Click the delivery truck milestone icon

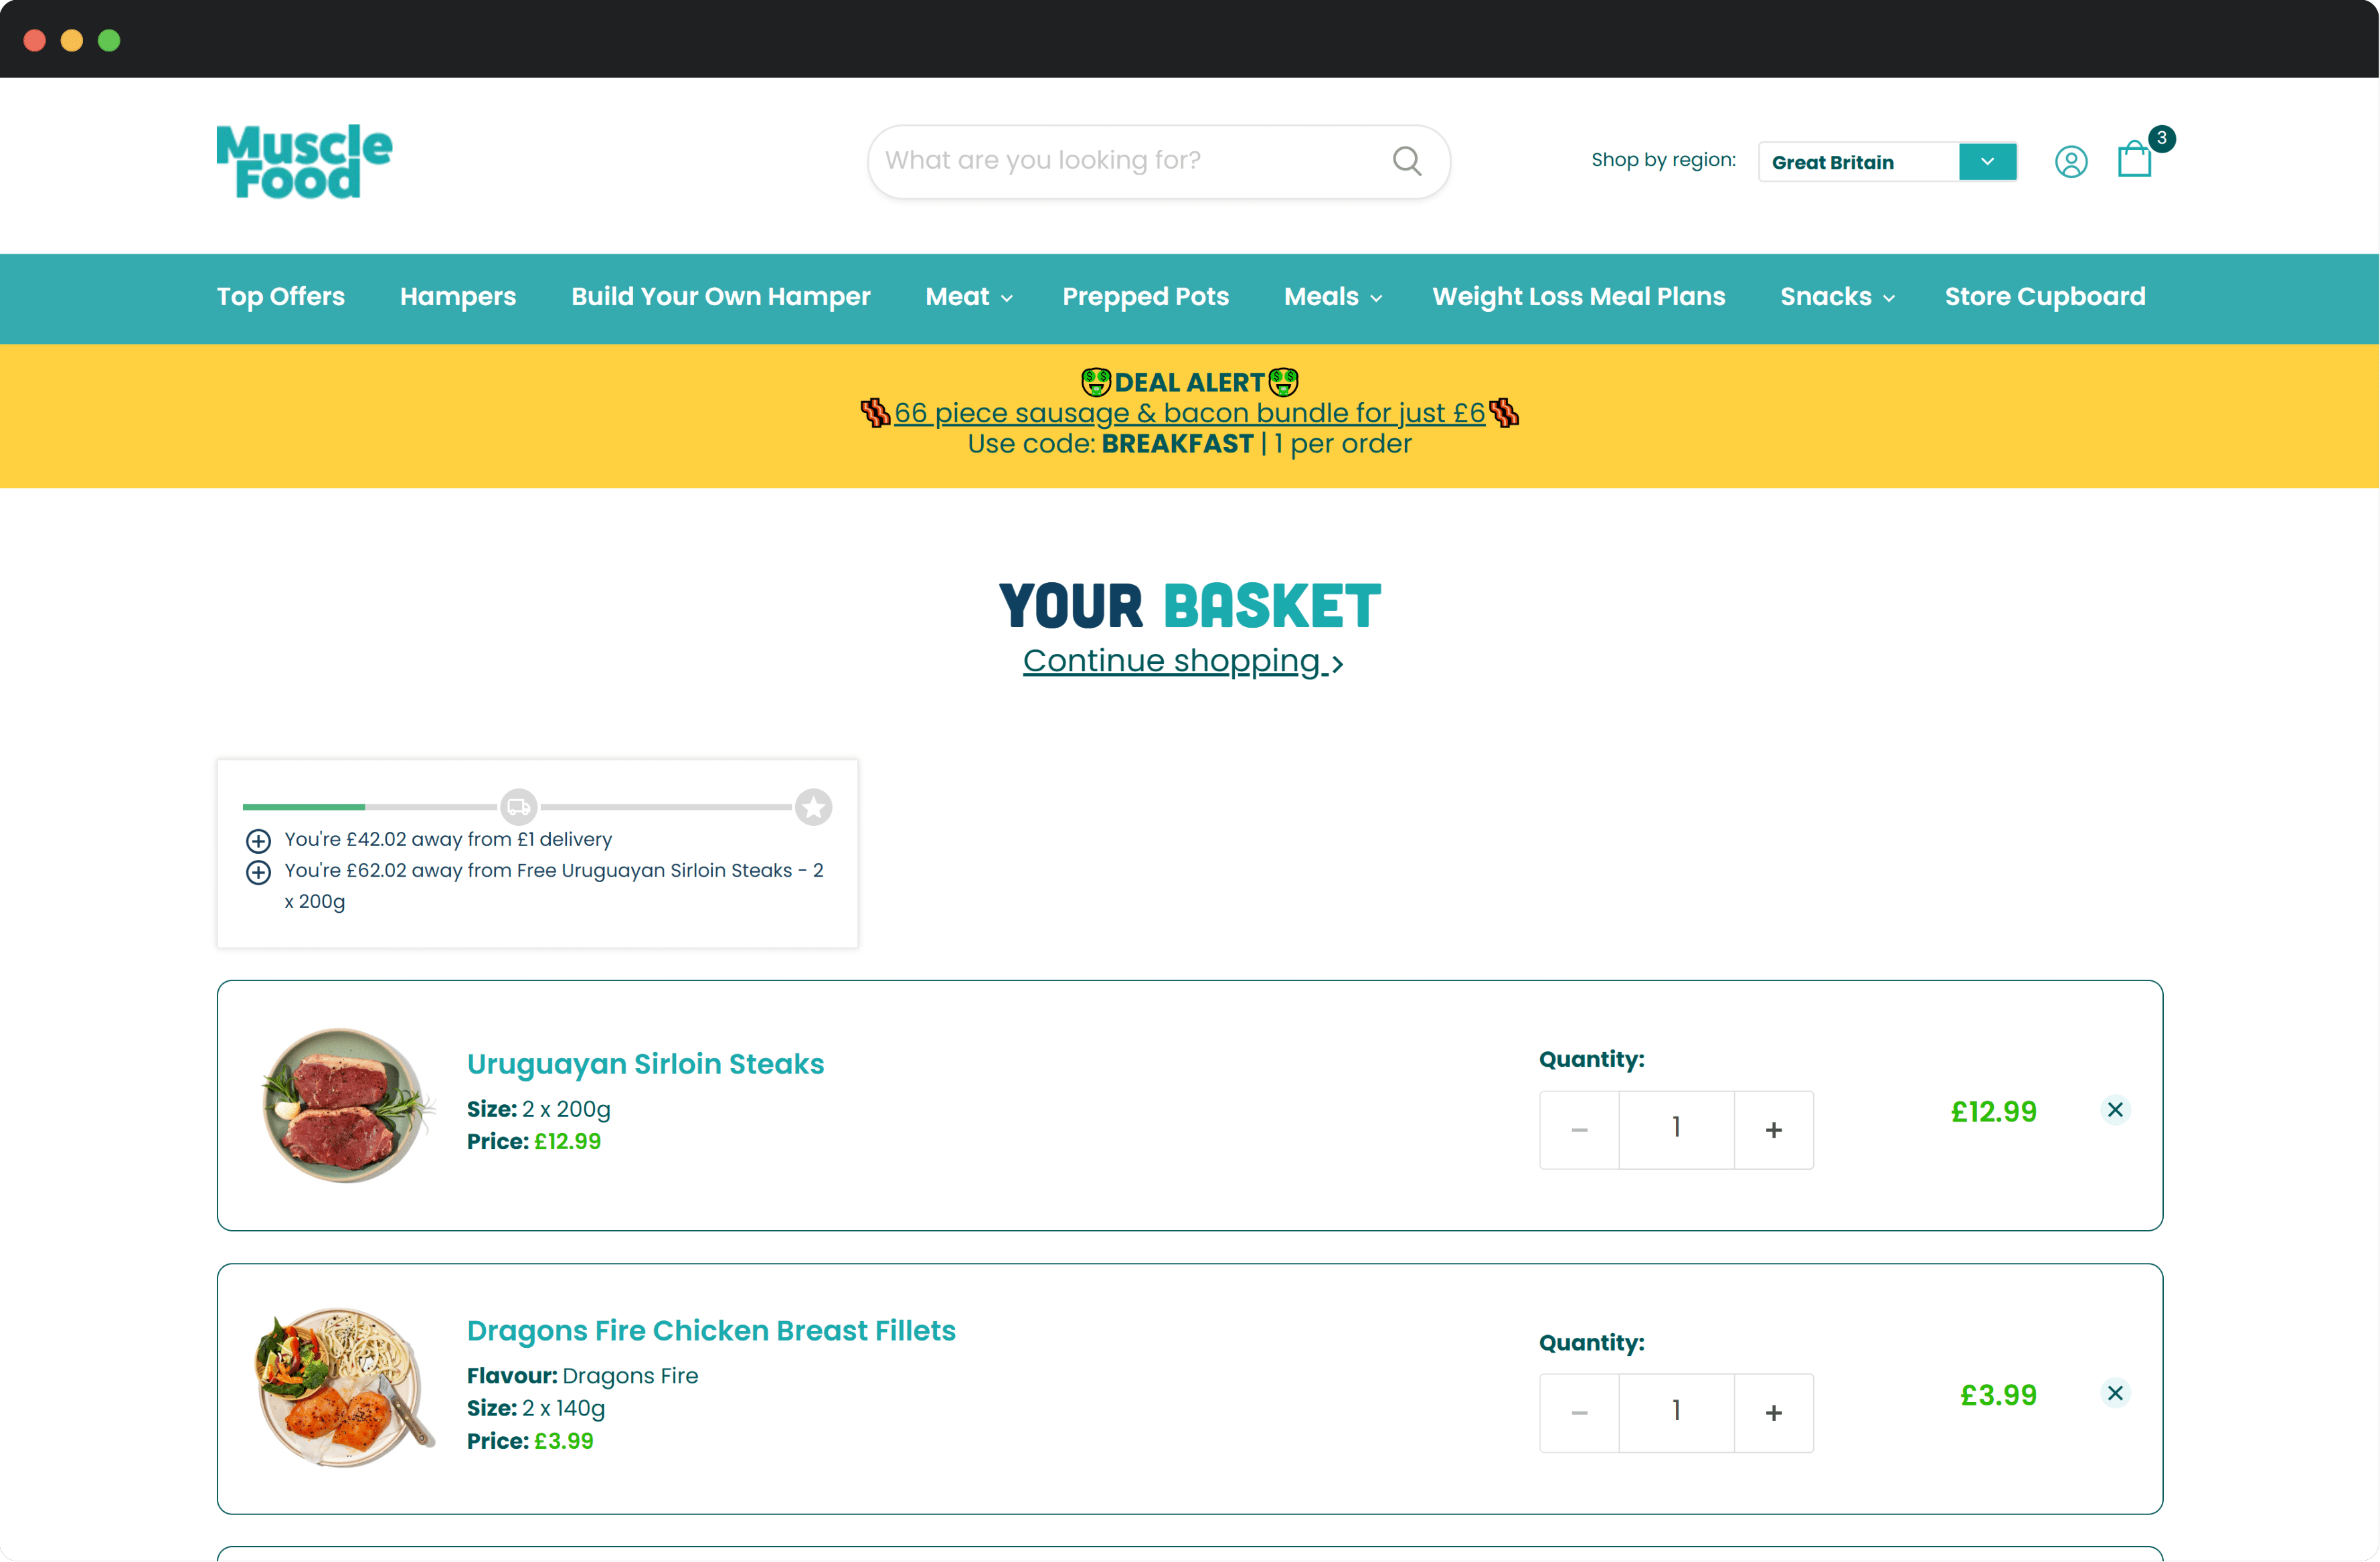[x=519, y=807]
